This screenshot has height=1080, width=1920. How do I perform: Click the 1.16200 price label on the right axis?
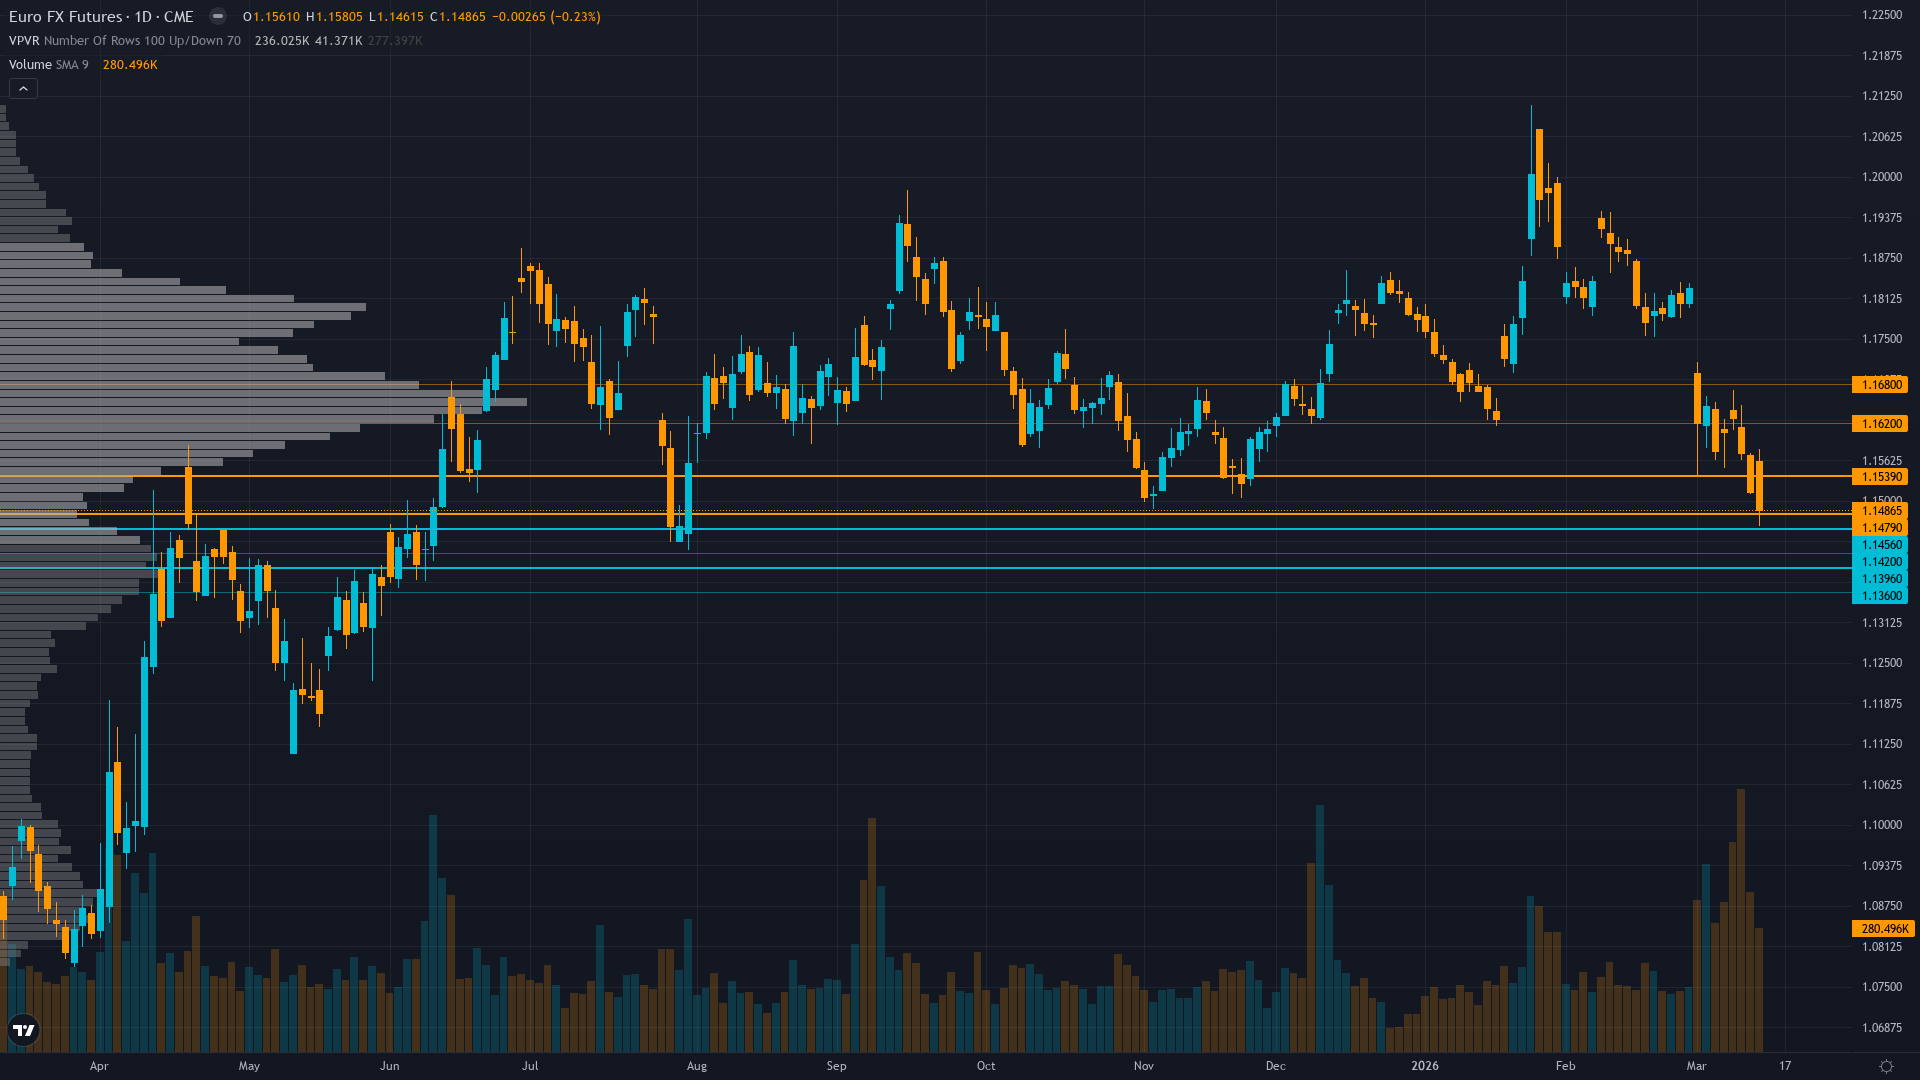pos(1880,423)
